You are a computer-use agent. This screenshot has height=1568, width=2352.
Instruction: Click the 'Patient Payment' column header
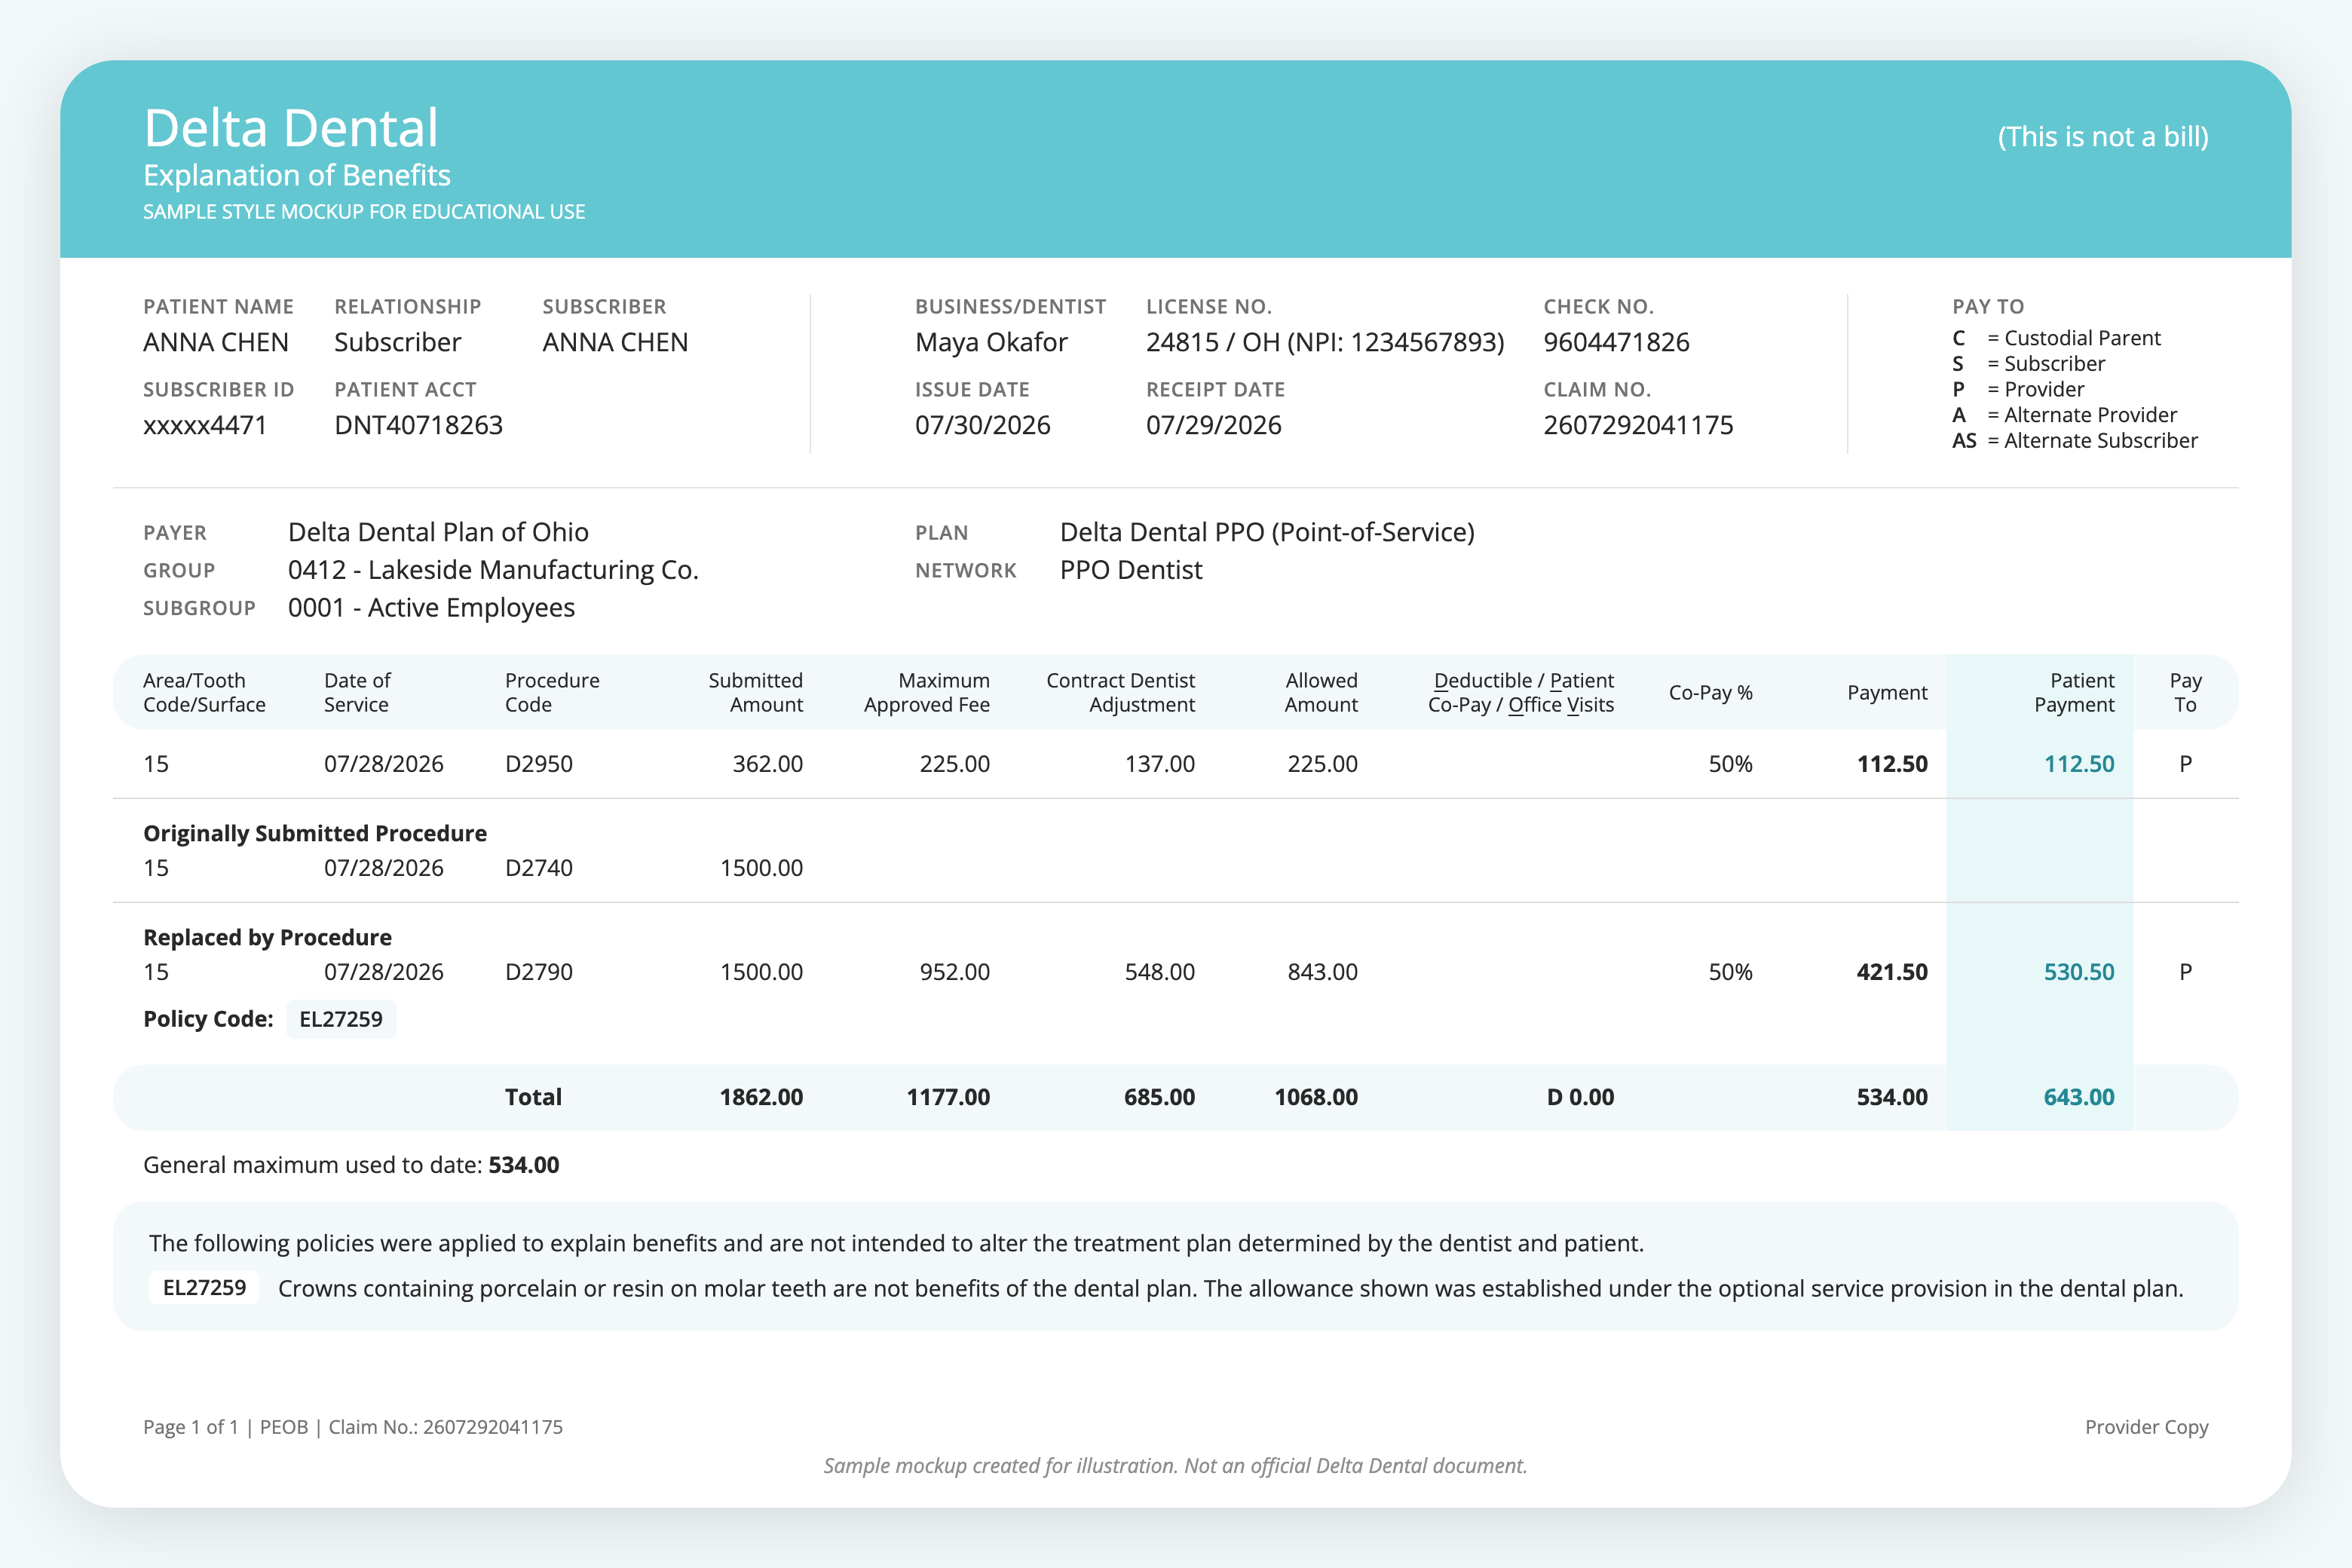point(2074,692)
